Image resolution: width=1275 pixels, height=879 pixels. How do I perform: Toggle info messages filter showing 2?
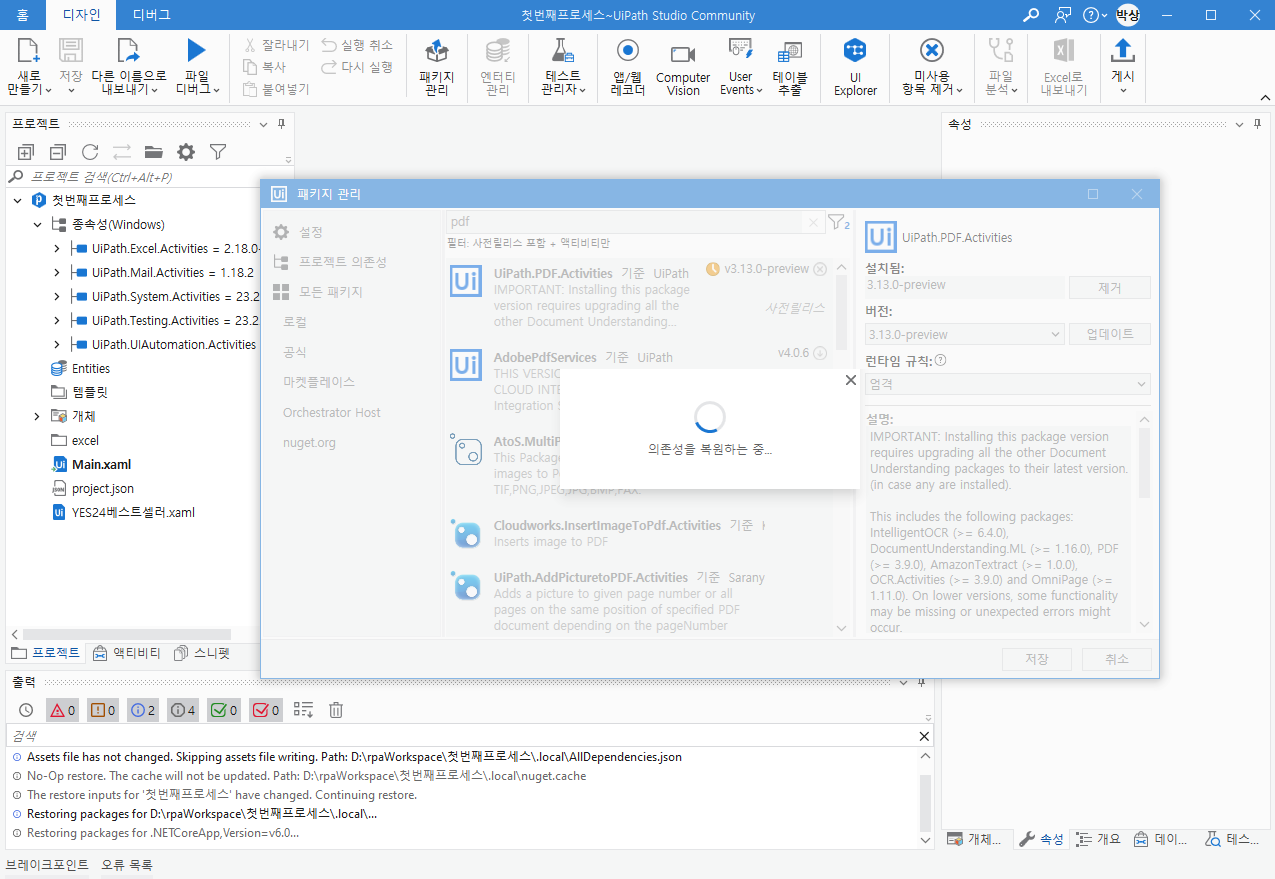[x=143, y=710]
